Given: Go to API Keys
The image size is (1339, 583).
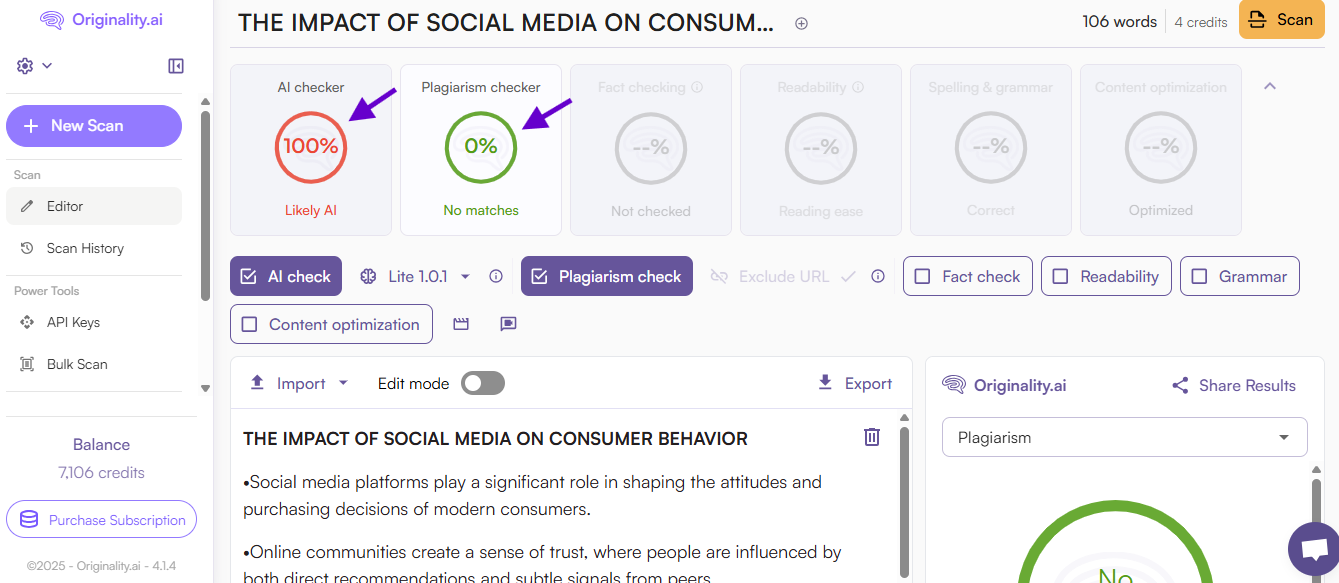Looking at the screenshot, I should (x=94, y=322).
